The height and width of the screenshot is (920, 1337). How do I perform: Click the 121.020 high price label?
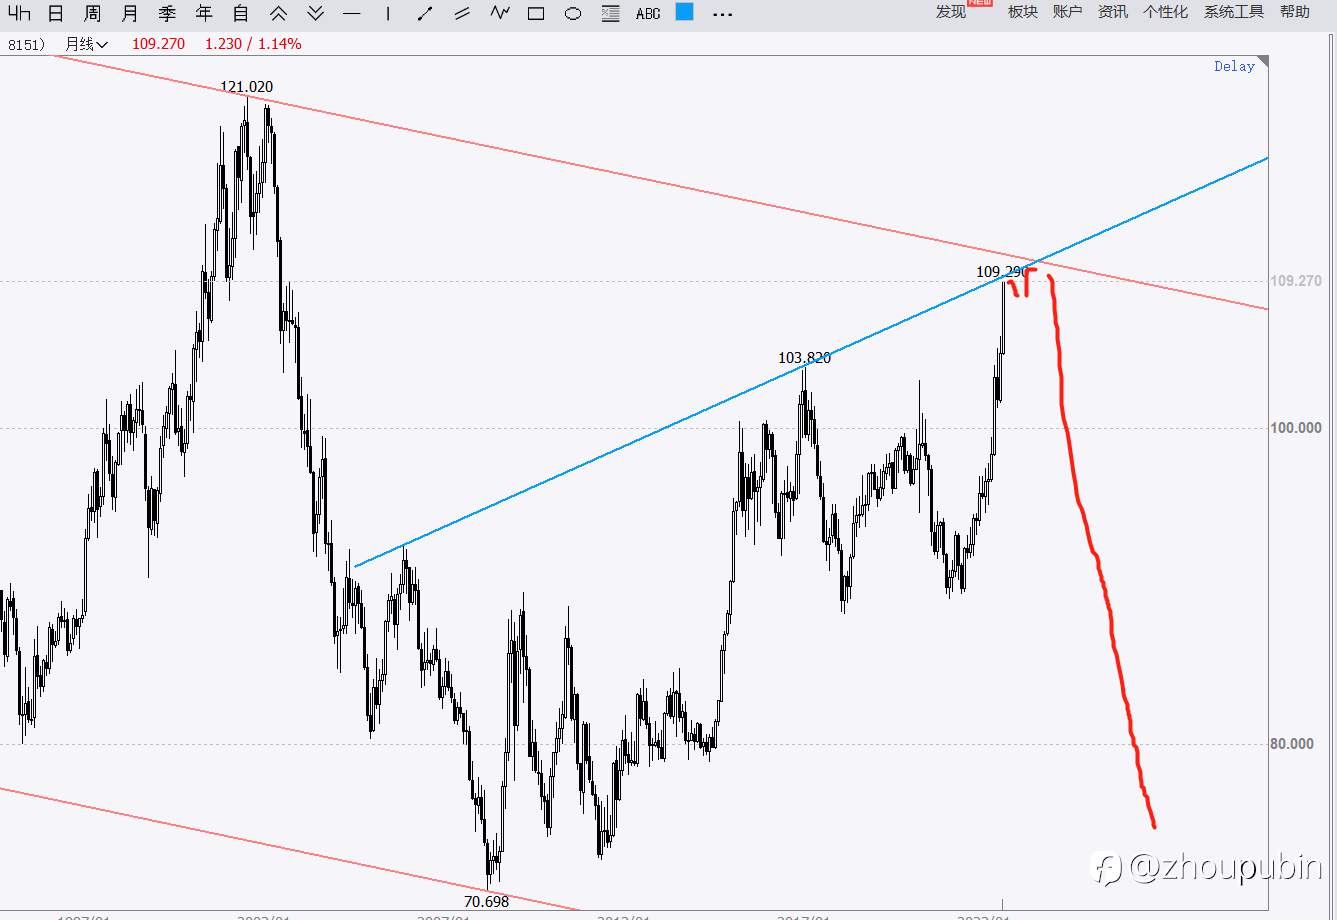246,87
